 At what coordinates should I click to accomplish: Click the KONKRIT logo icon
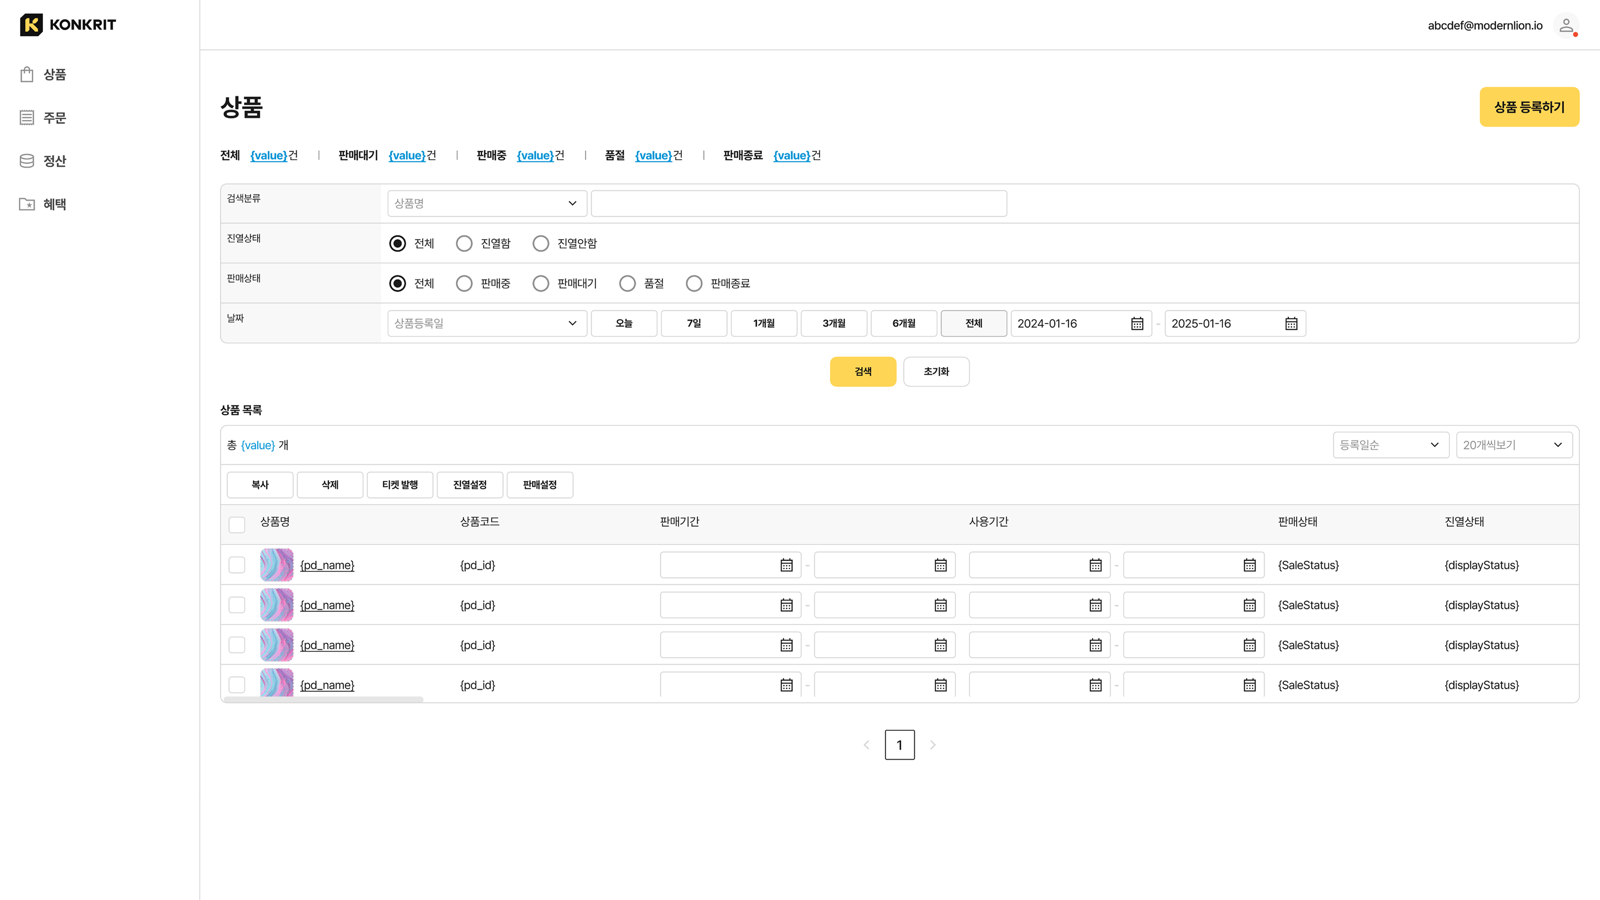pyautogui.click(x=31, y=24)
